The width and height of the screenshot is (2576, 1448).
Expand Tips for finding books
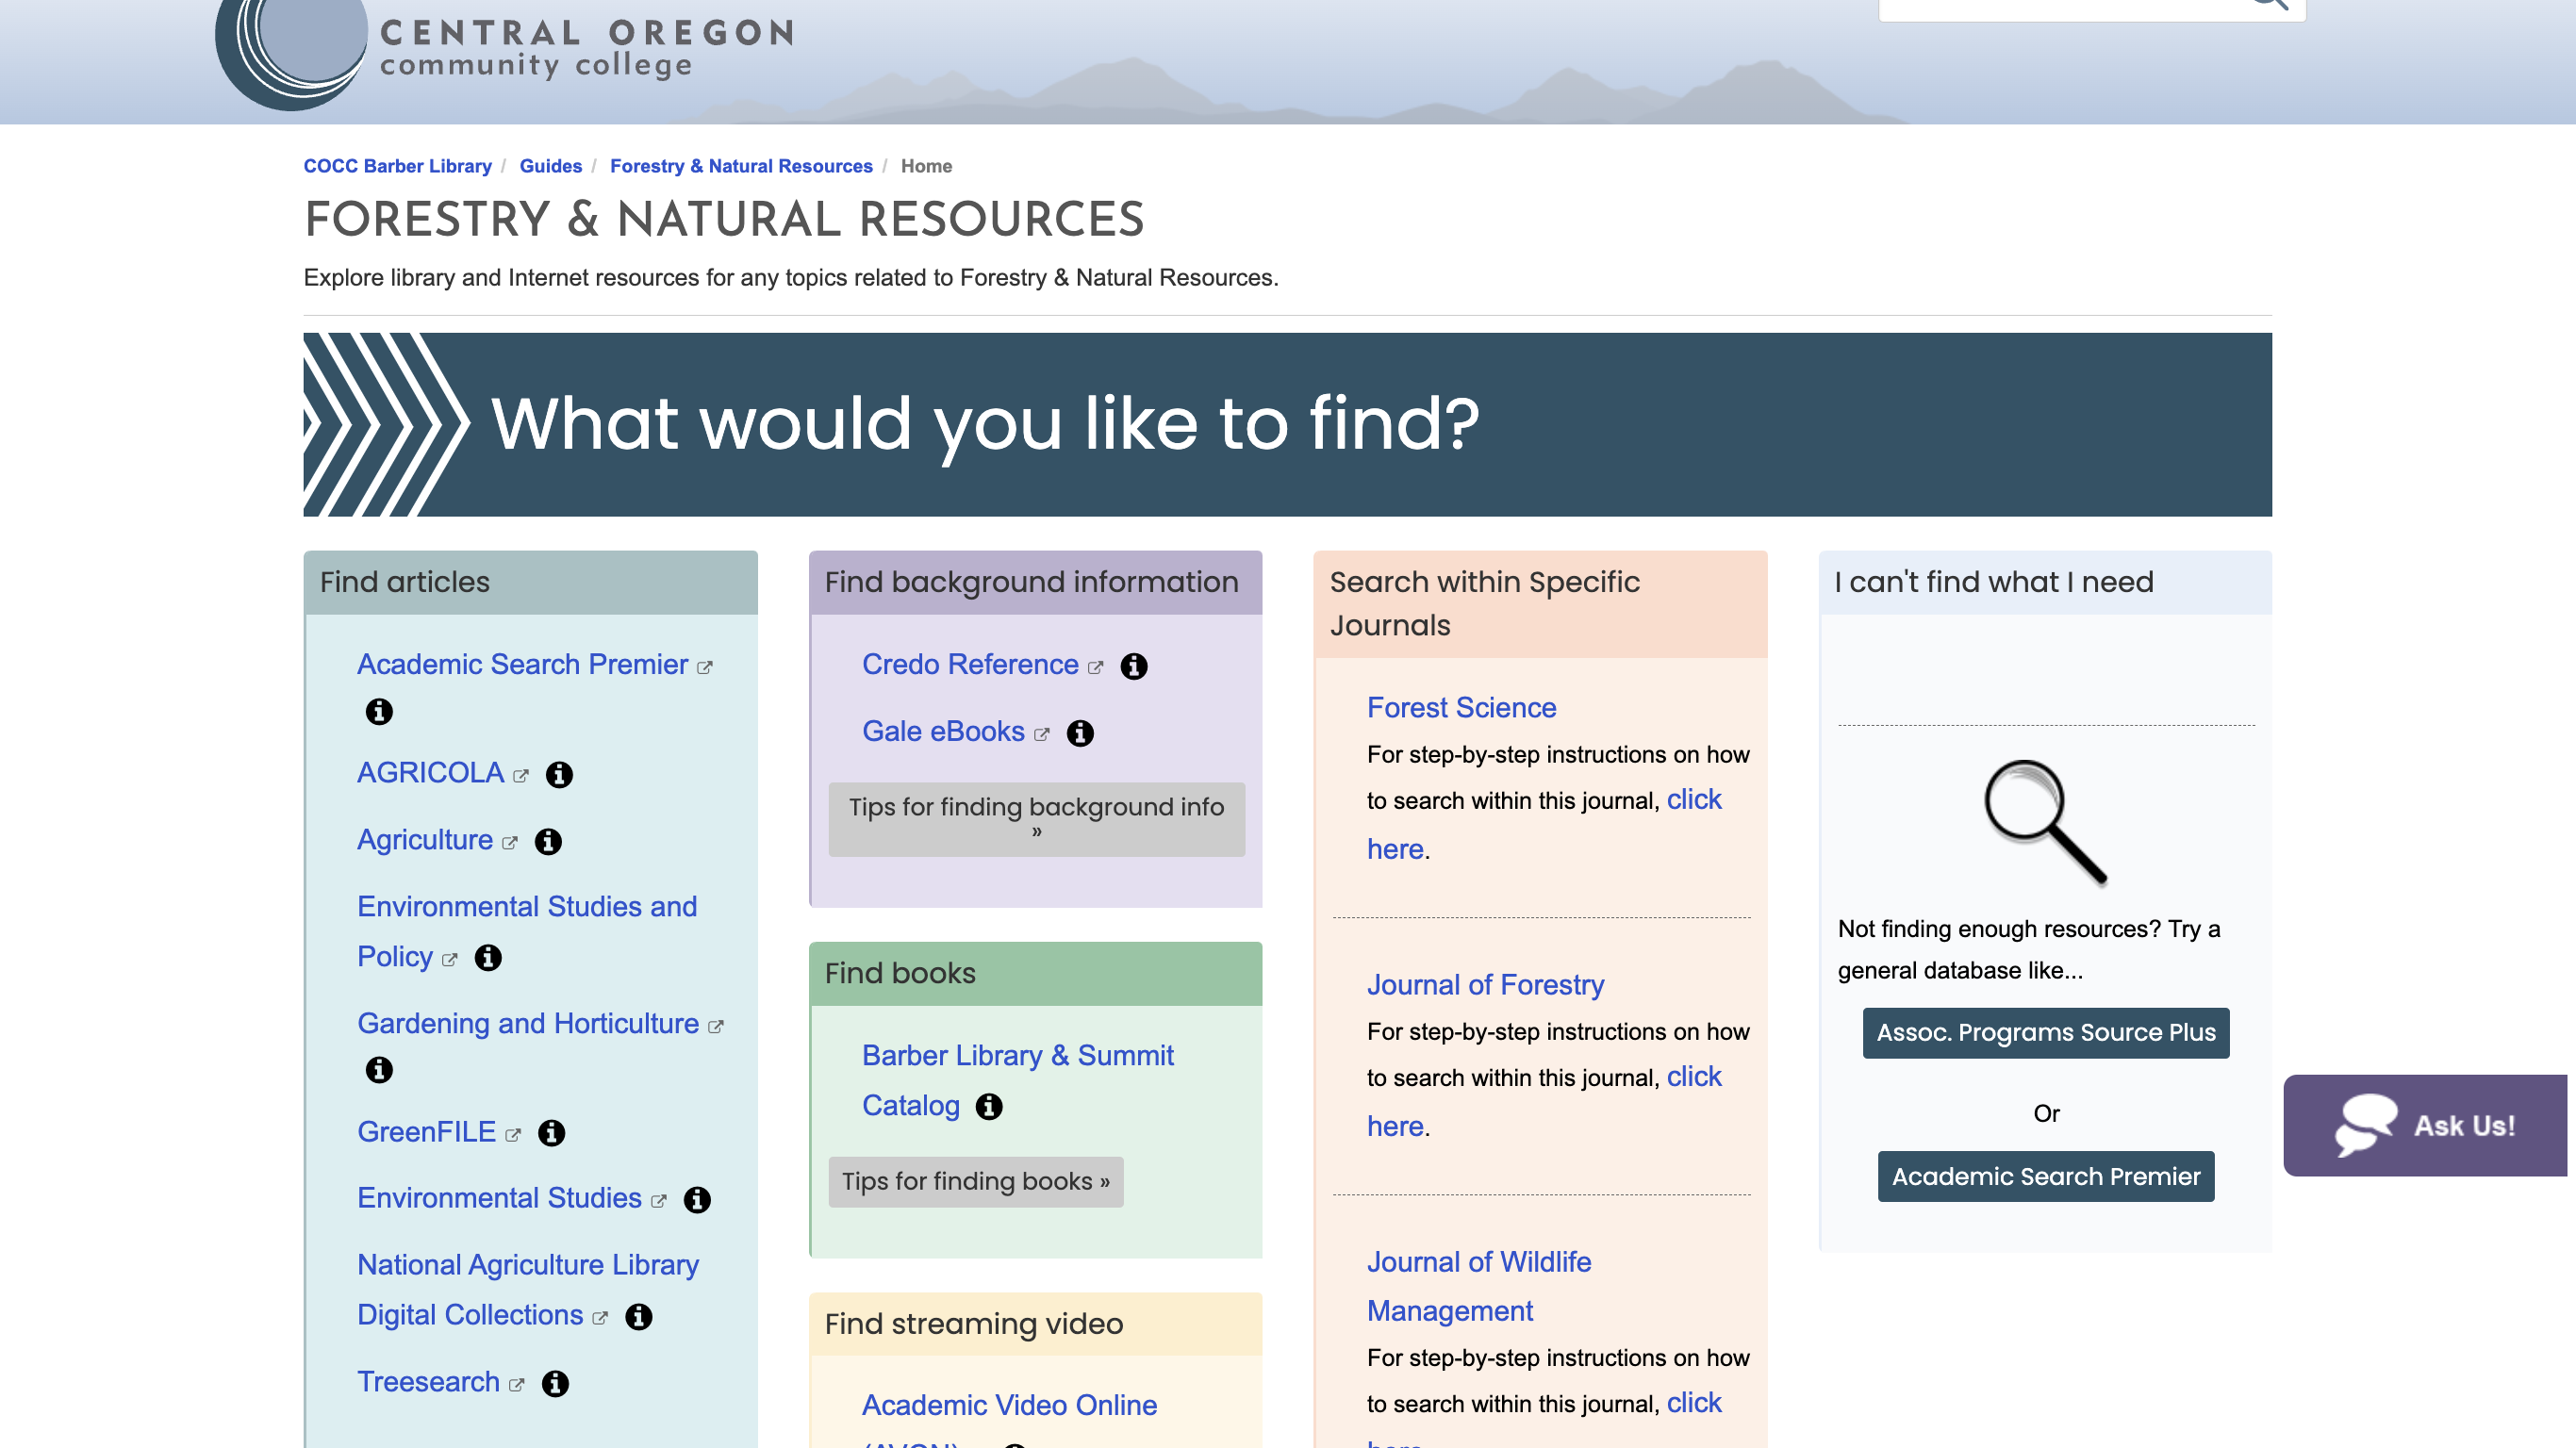[977, 1179]
